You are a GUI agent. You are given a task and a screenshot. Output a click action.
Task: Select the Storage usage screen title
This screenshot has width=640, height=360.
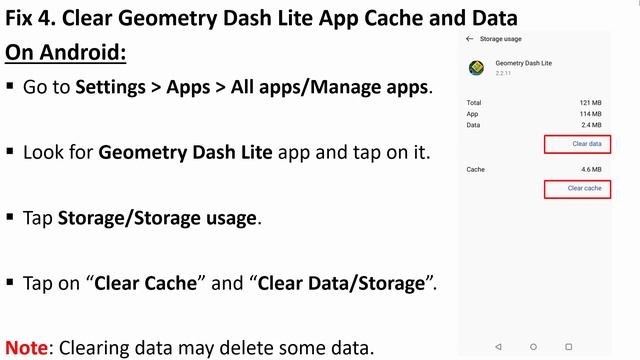pos(501,39)
